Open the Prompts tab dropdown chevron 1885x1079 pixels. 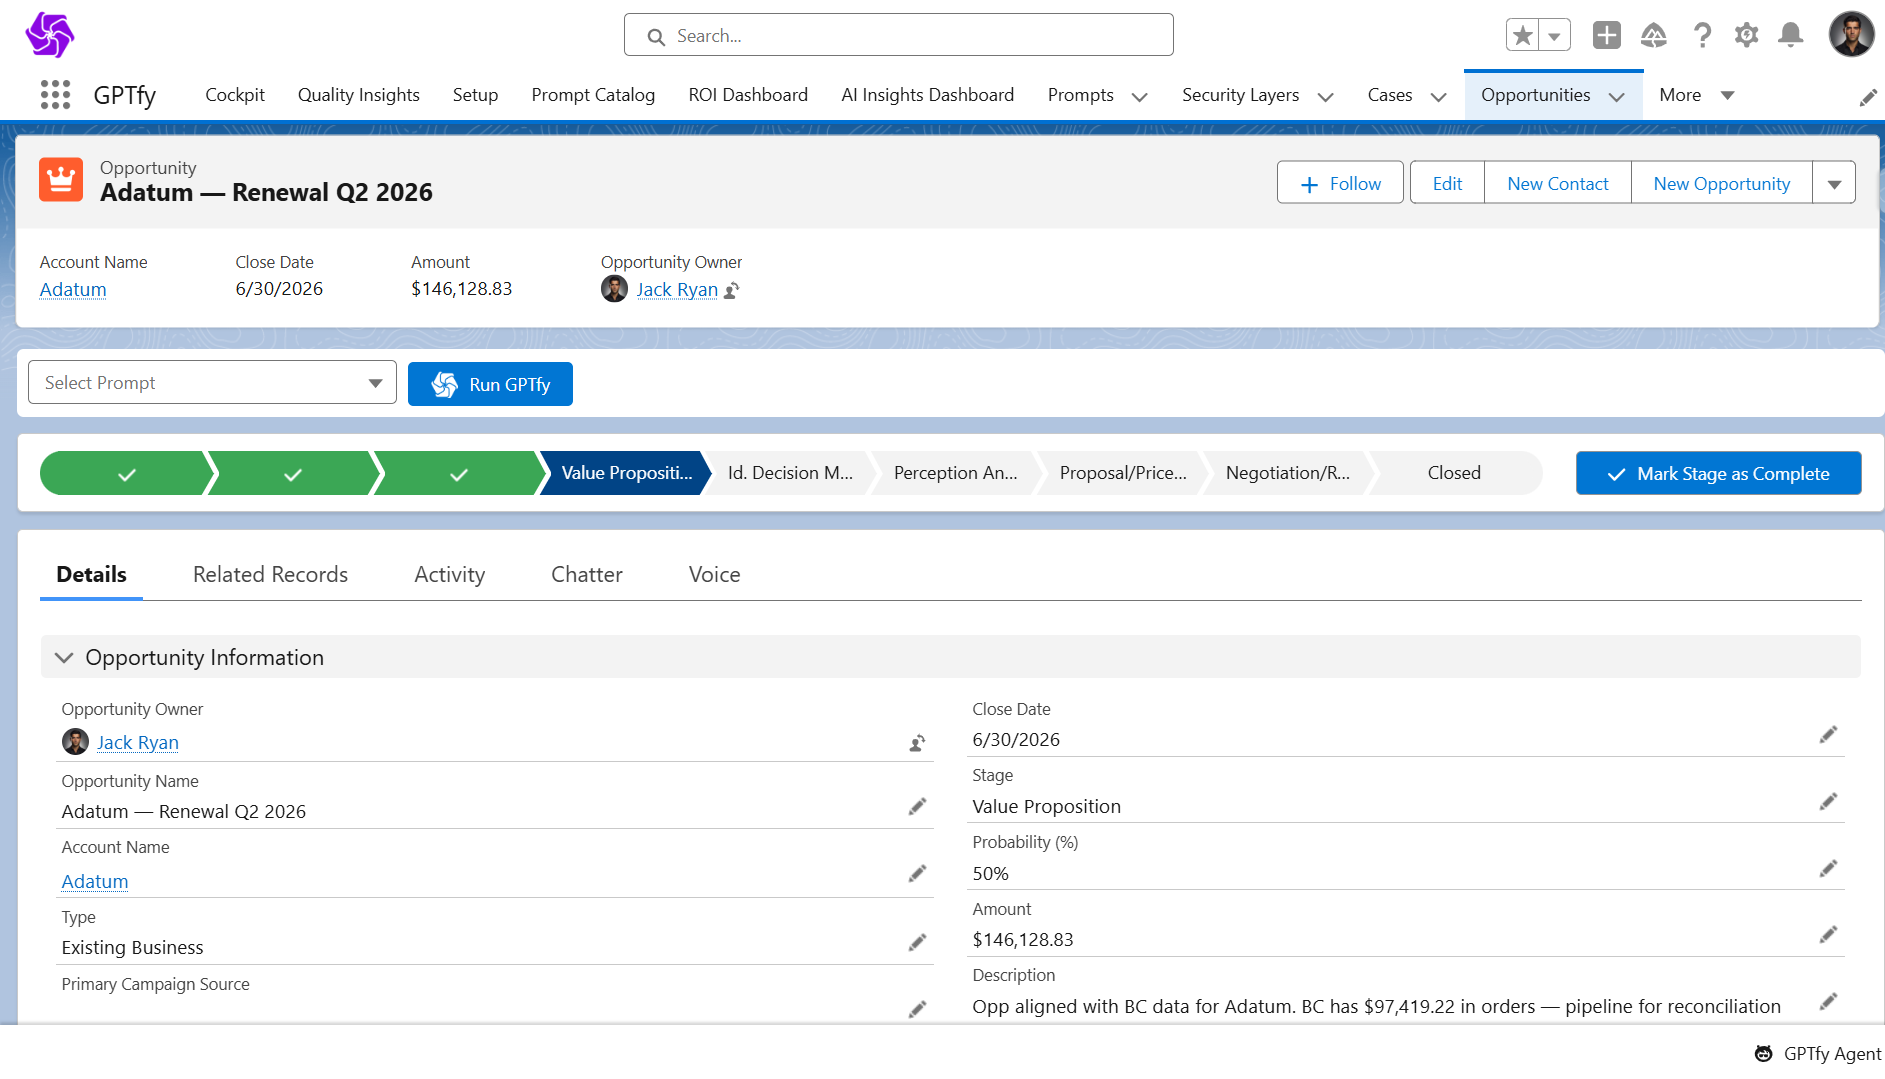pos(1139,97)
